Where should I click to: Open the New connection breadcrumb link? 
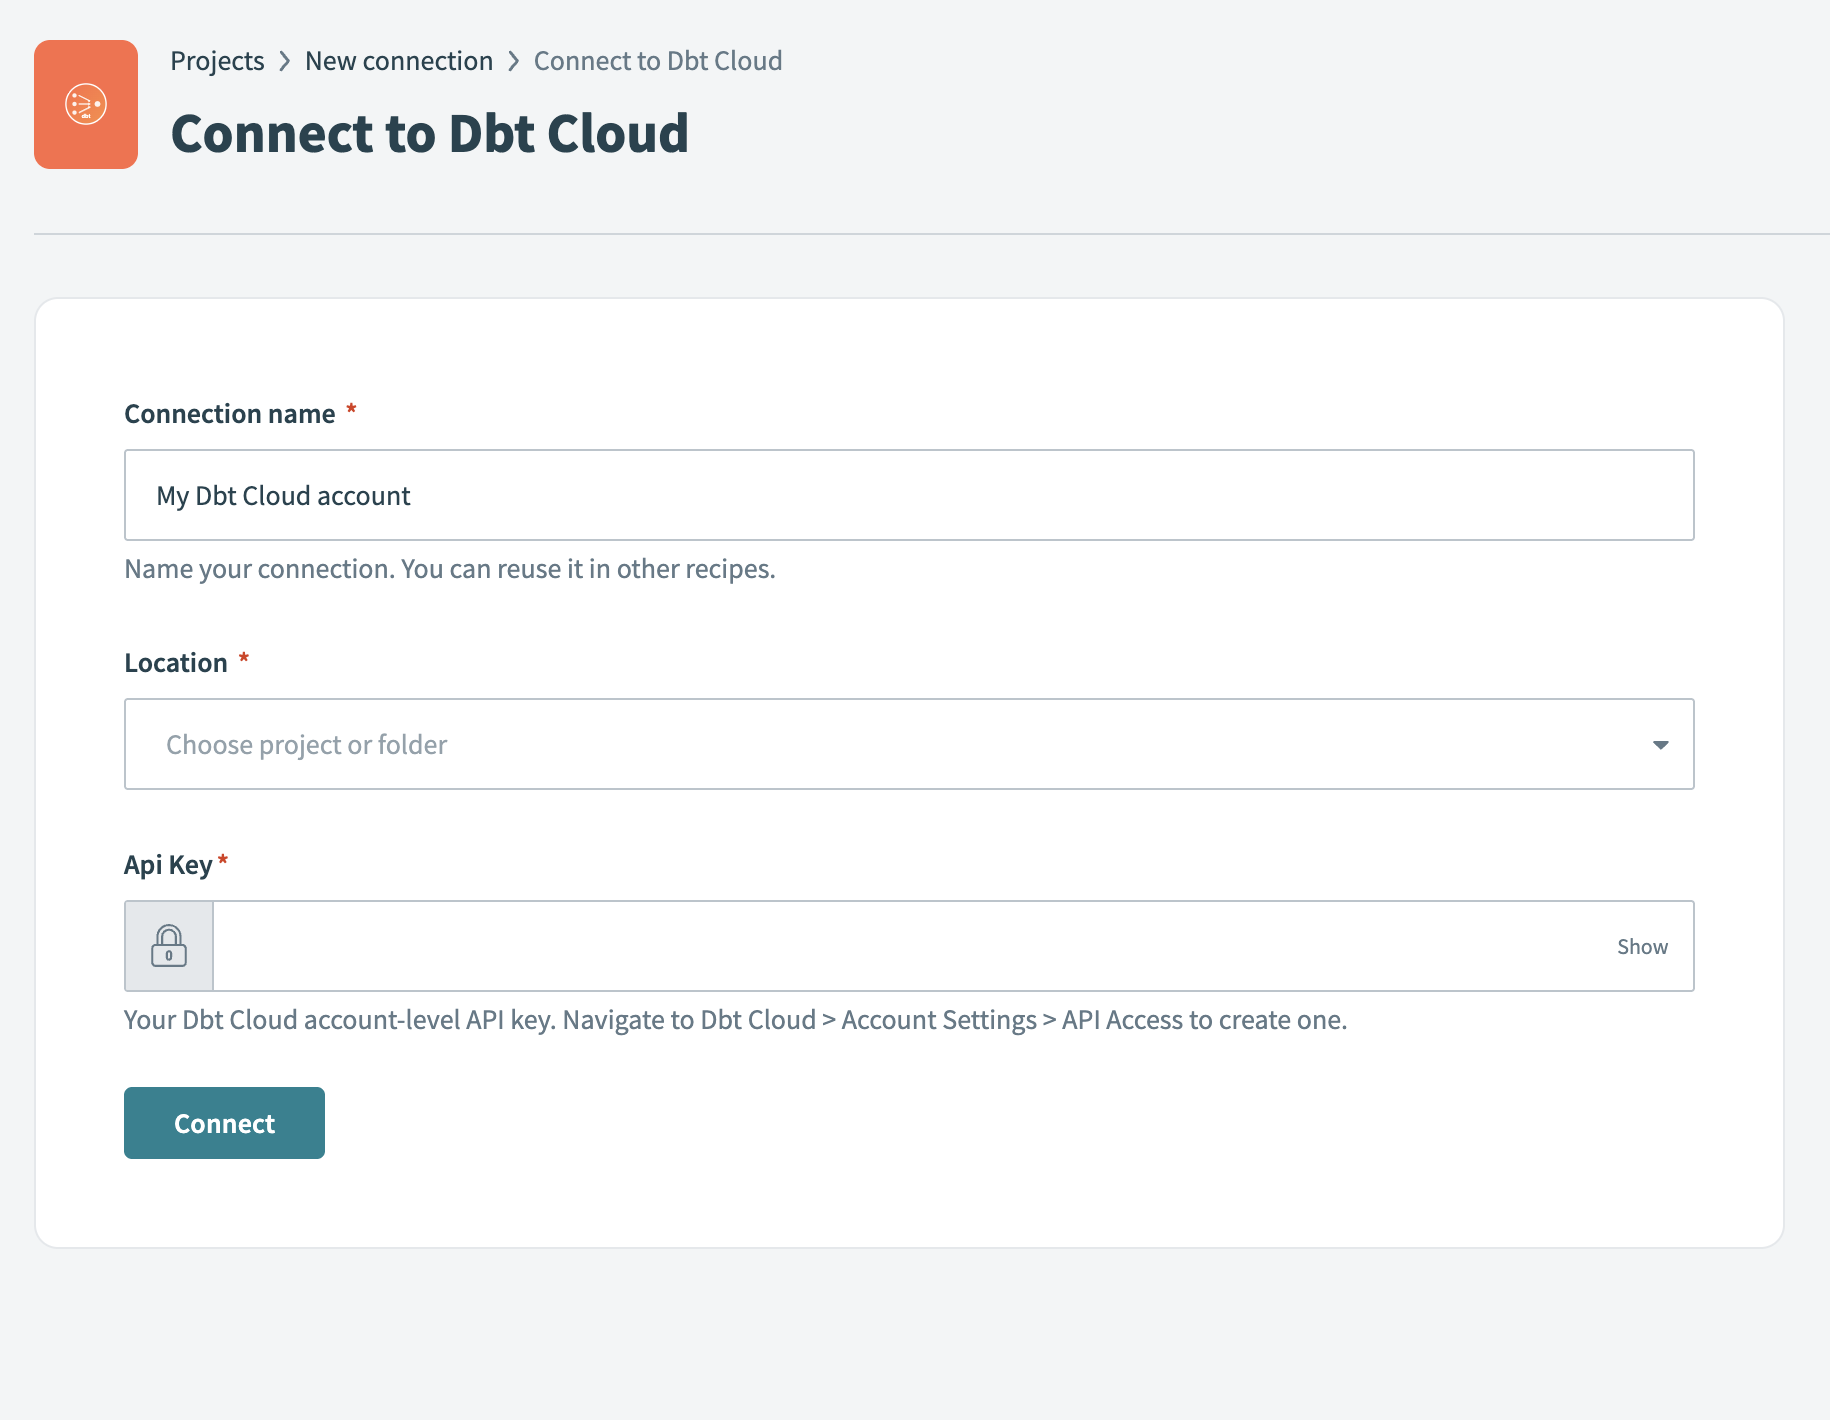[x=399, y=60]
